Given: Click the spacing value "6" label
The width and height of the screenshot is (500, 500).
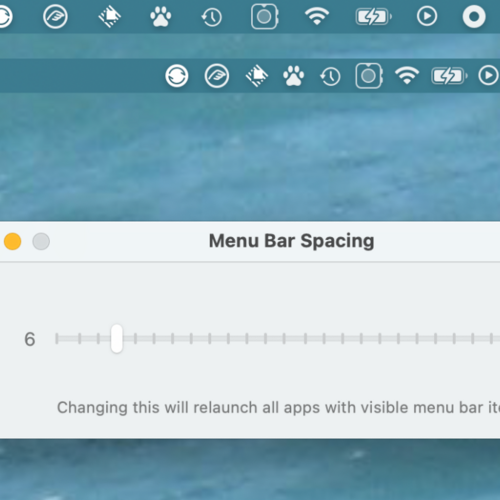Looking at the screenshot, I should pyautogui.click(x=30, y=339).
